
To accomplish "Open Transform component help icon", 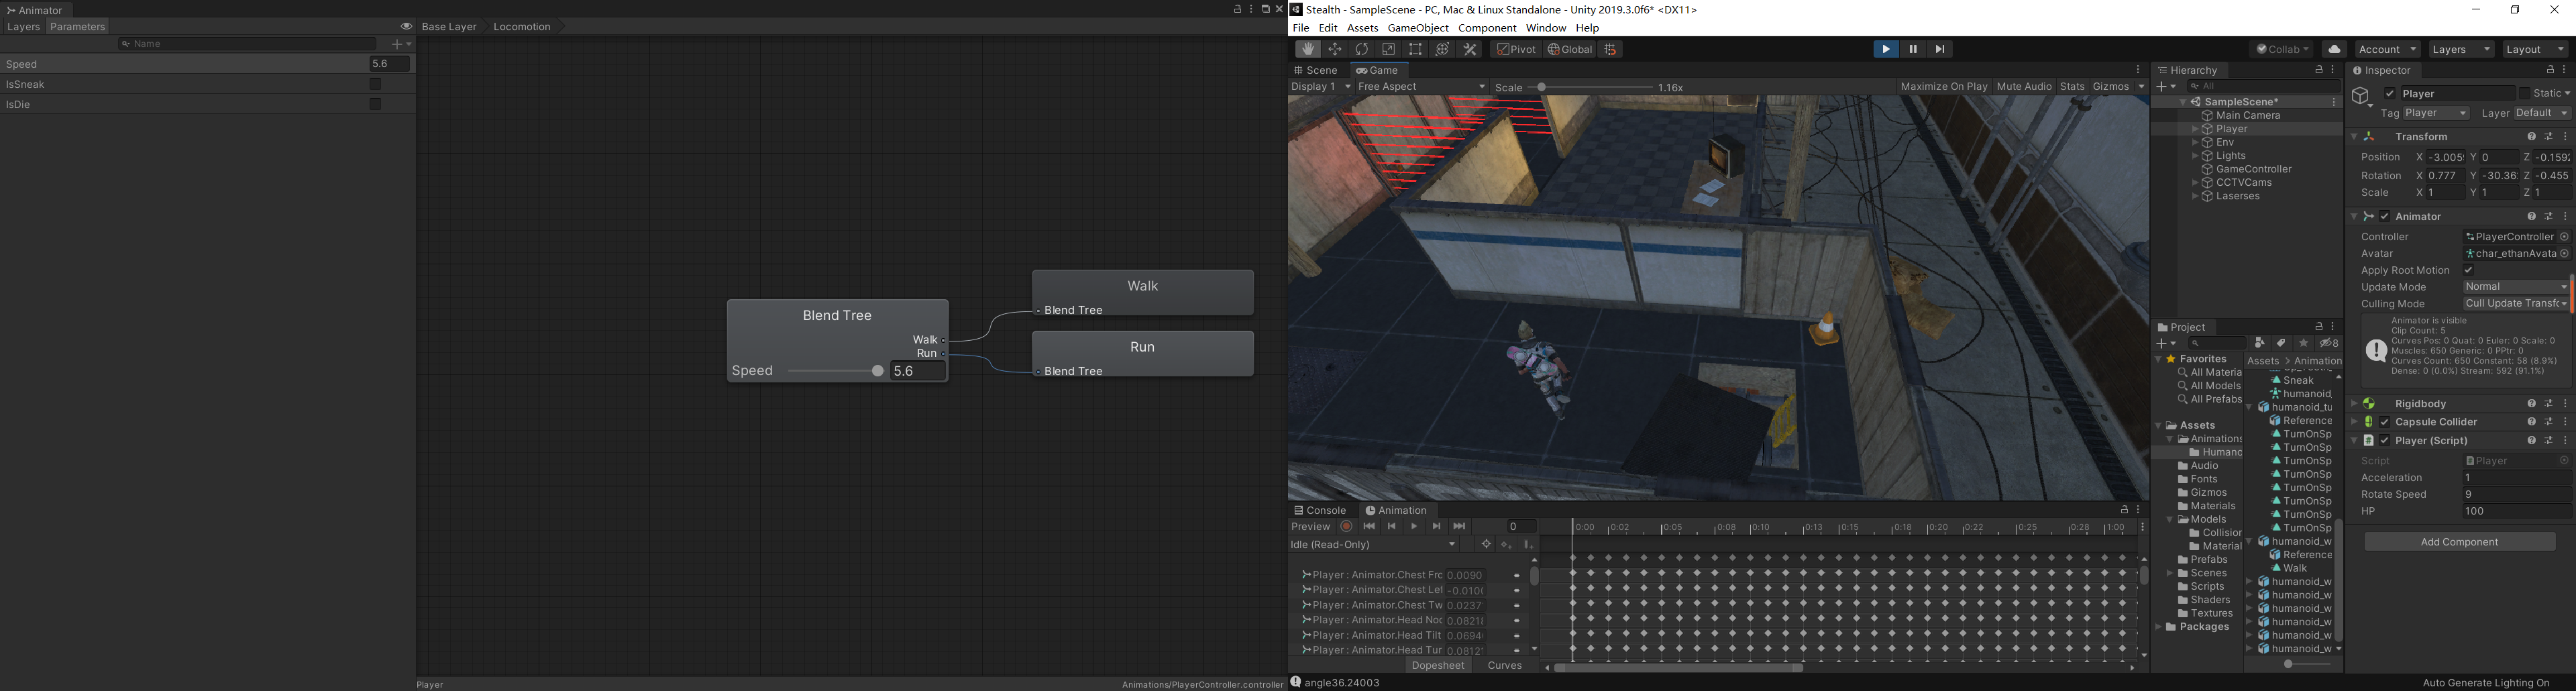I will (x=2532, y=137).
